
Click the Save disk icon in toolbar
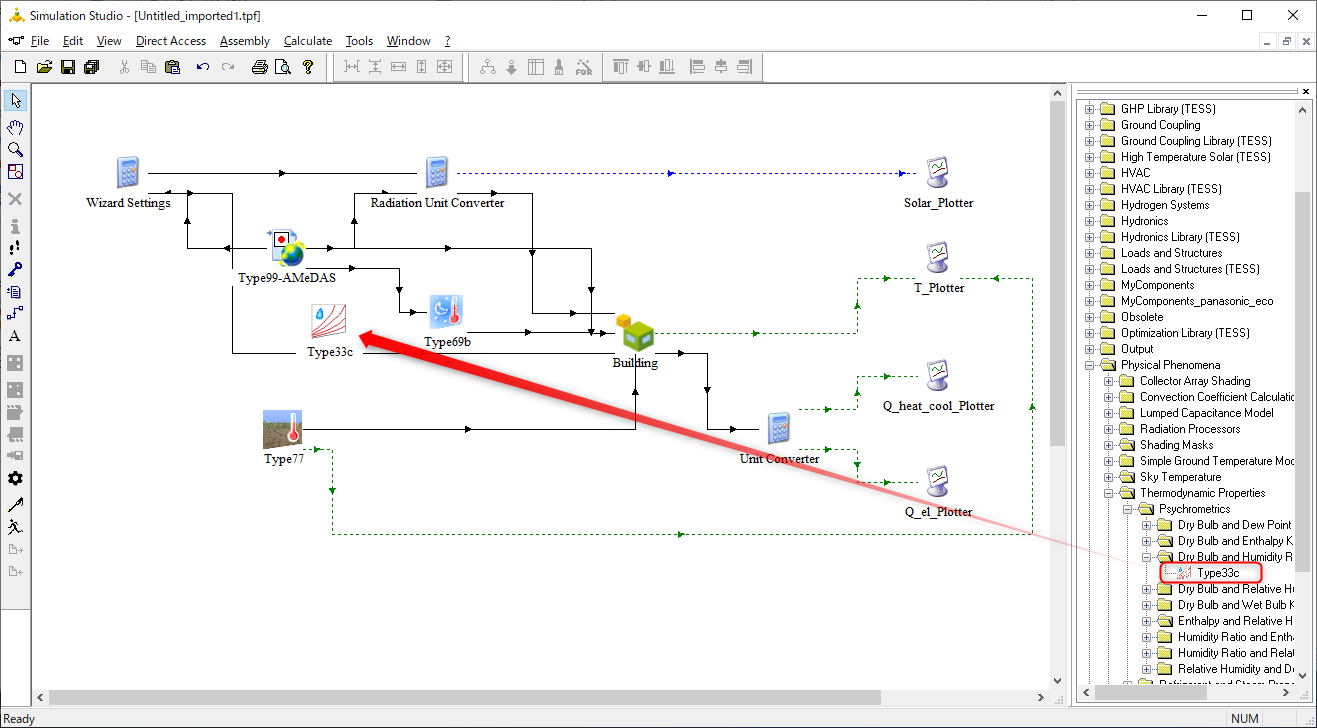(68, 67)
